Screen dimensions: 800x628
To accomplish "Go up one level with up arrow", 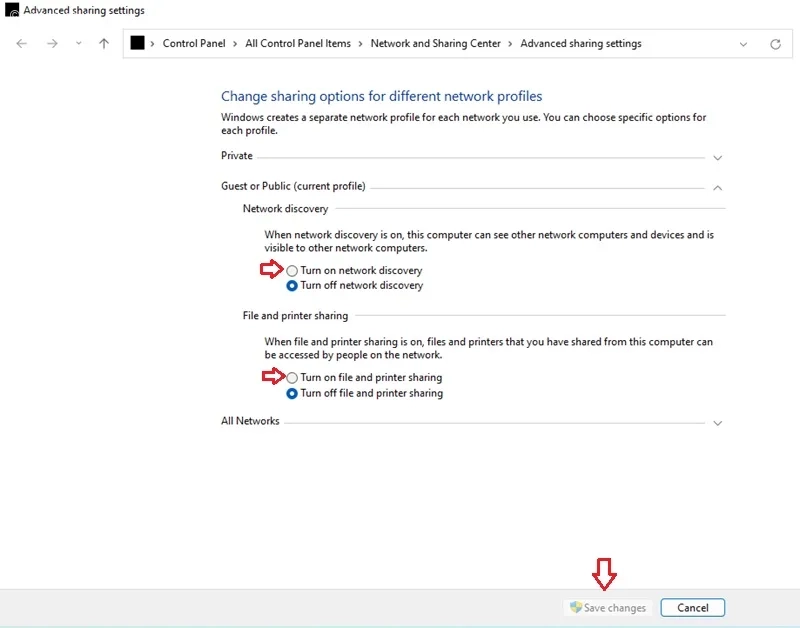I will tap(104, 44).
